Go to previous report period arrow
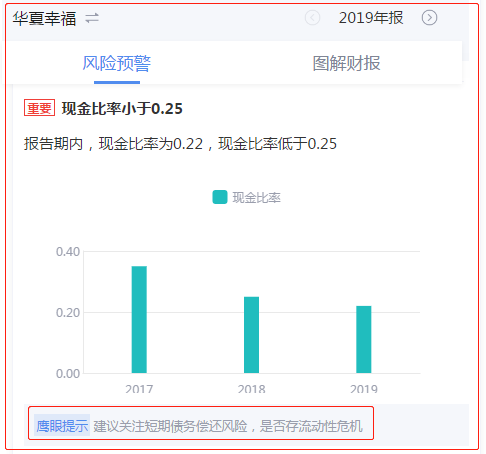 312,18
